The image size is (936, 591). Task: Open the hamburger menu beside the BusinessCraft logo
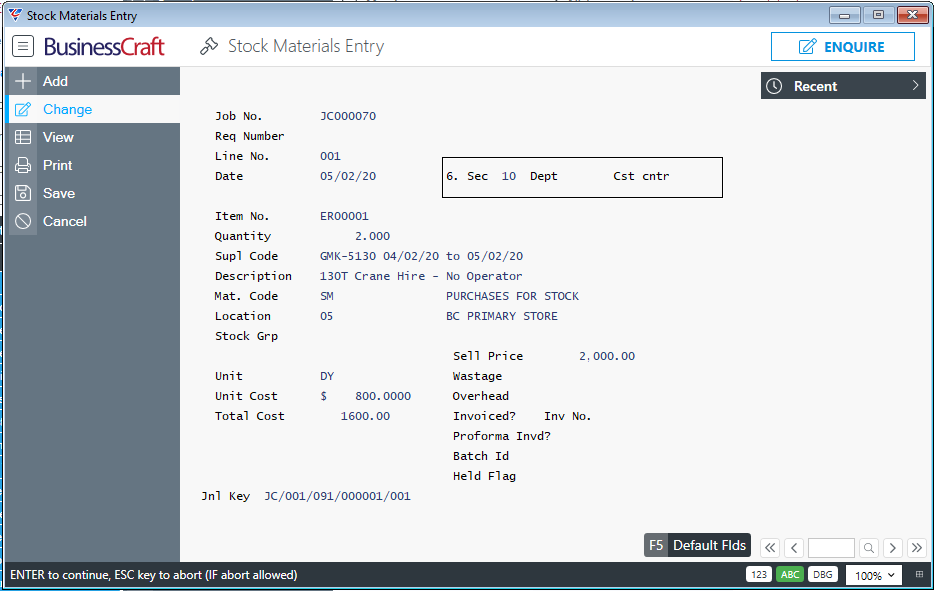(x=23, y=46)
